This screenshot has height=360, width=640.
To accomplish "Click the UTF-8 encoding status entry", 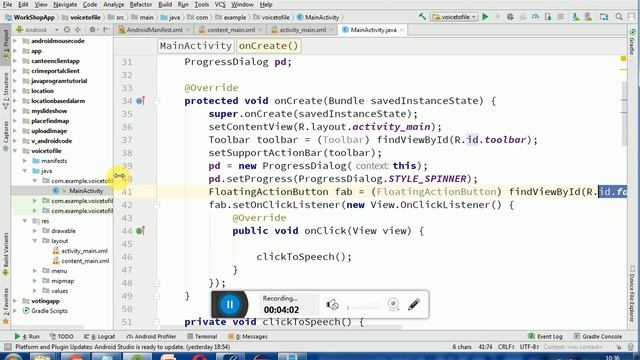I will click(529, 347).
